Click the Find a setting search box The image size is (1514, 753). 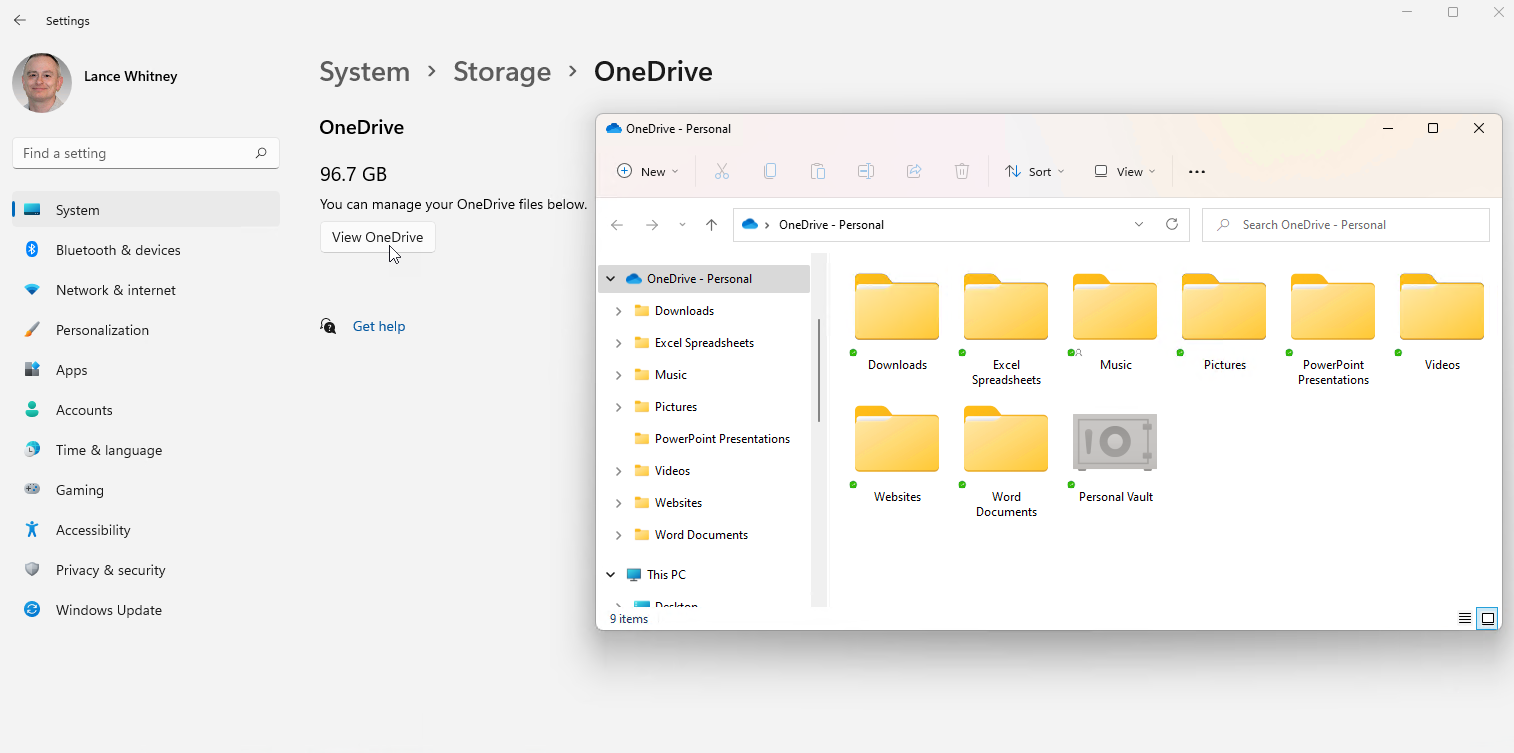pyautogui.click(x=146, y=153)
